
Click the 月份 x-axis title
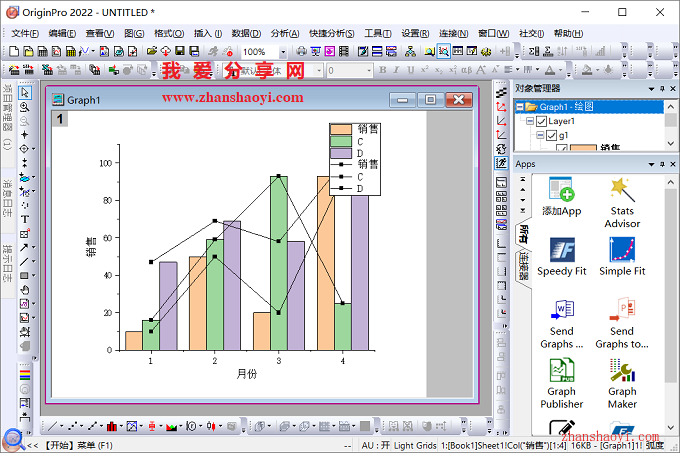pos(247,374)
